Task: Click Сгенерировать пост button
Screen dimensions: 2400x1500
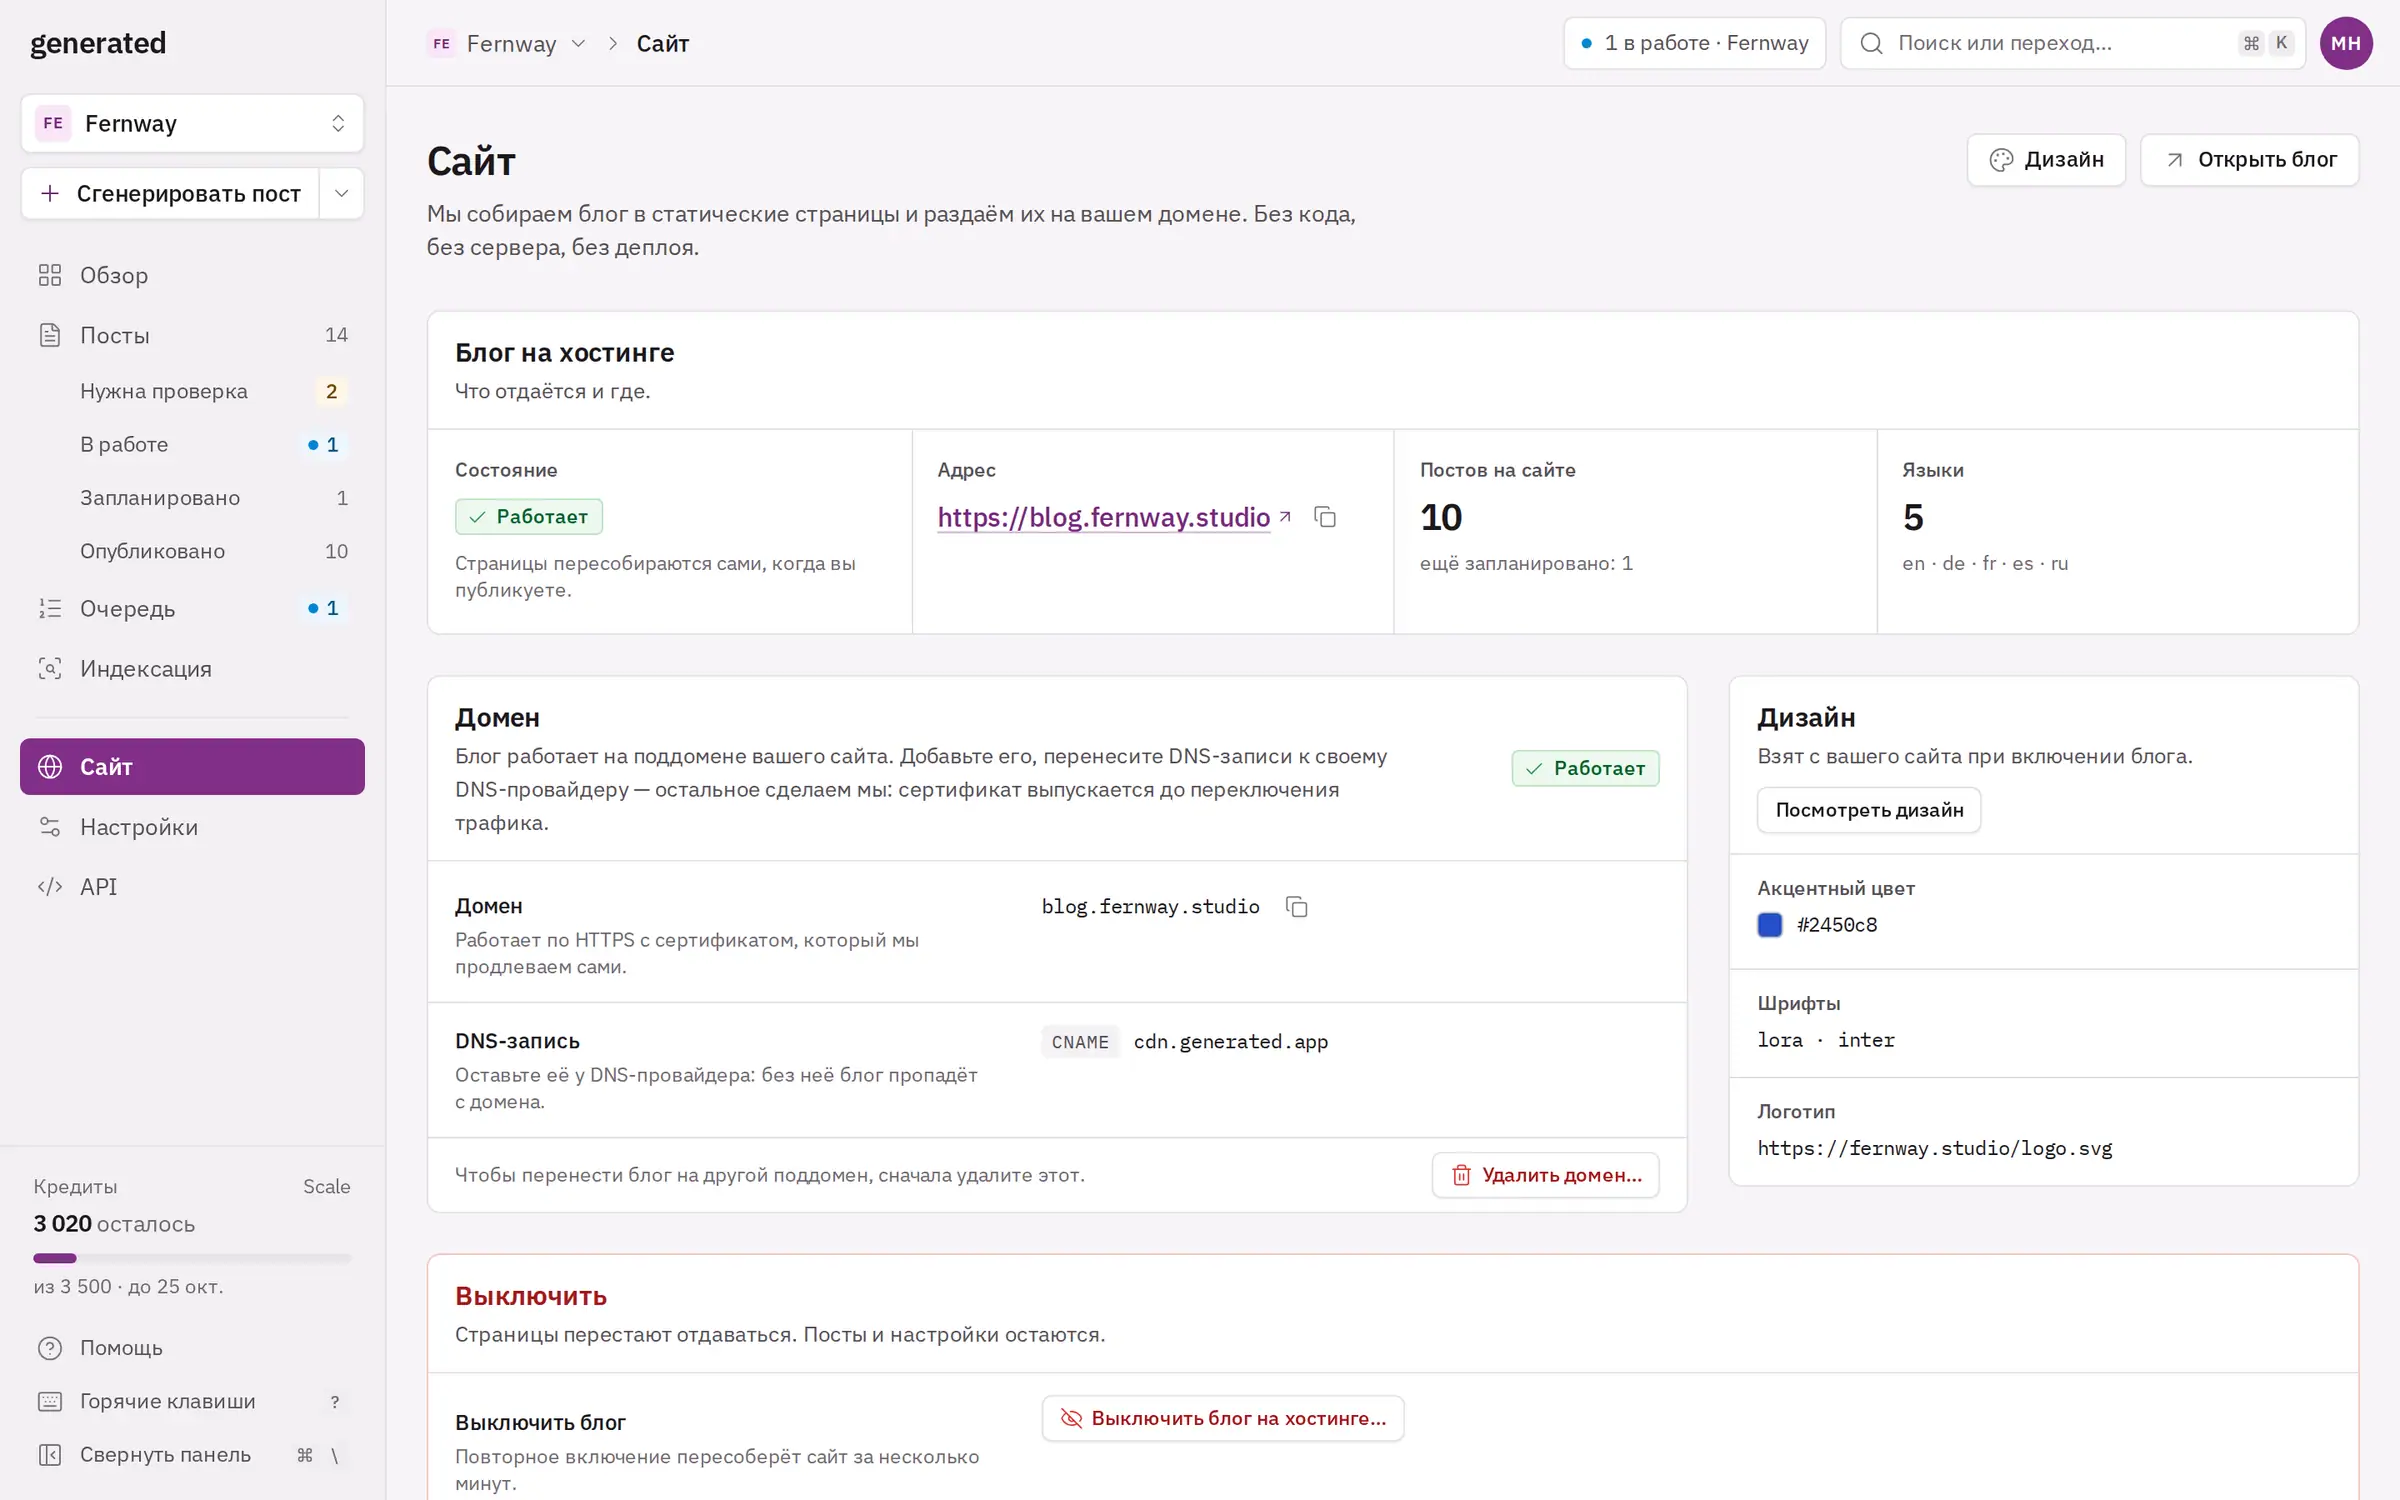Action: 170,193
